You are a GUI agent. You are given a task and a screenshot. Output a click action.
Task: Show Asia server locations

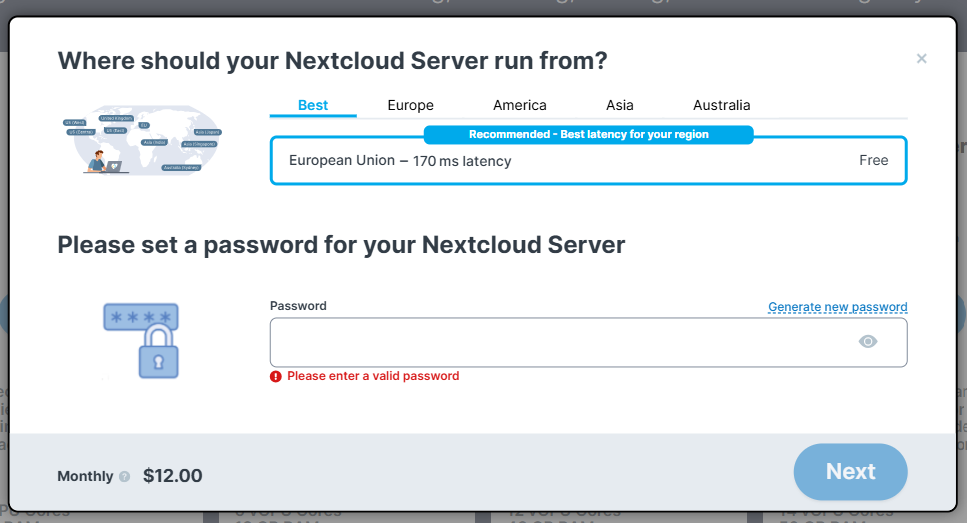coord(619,105)
